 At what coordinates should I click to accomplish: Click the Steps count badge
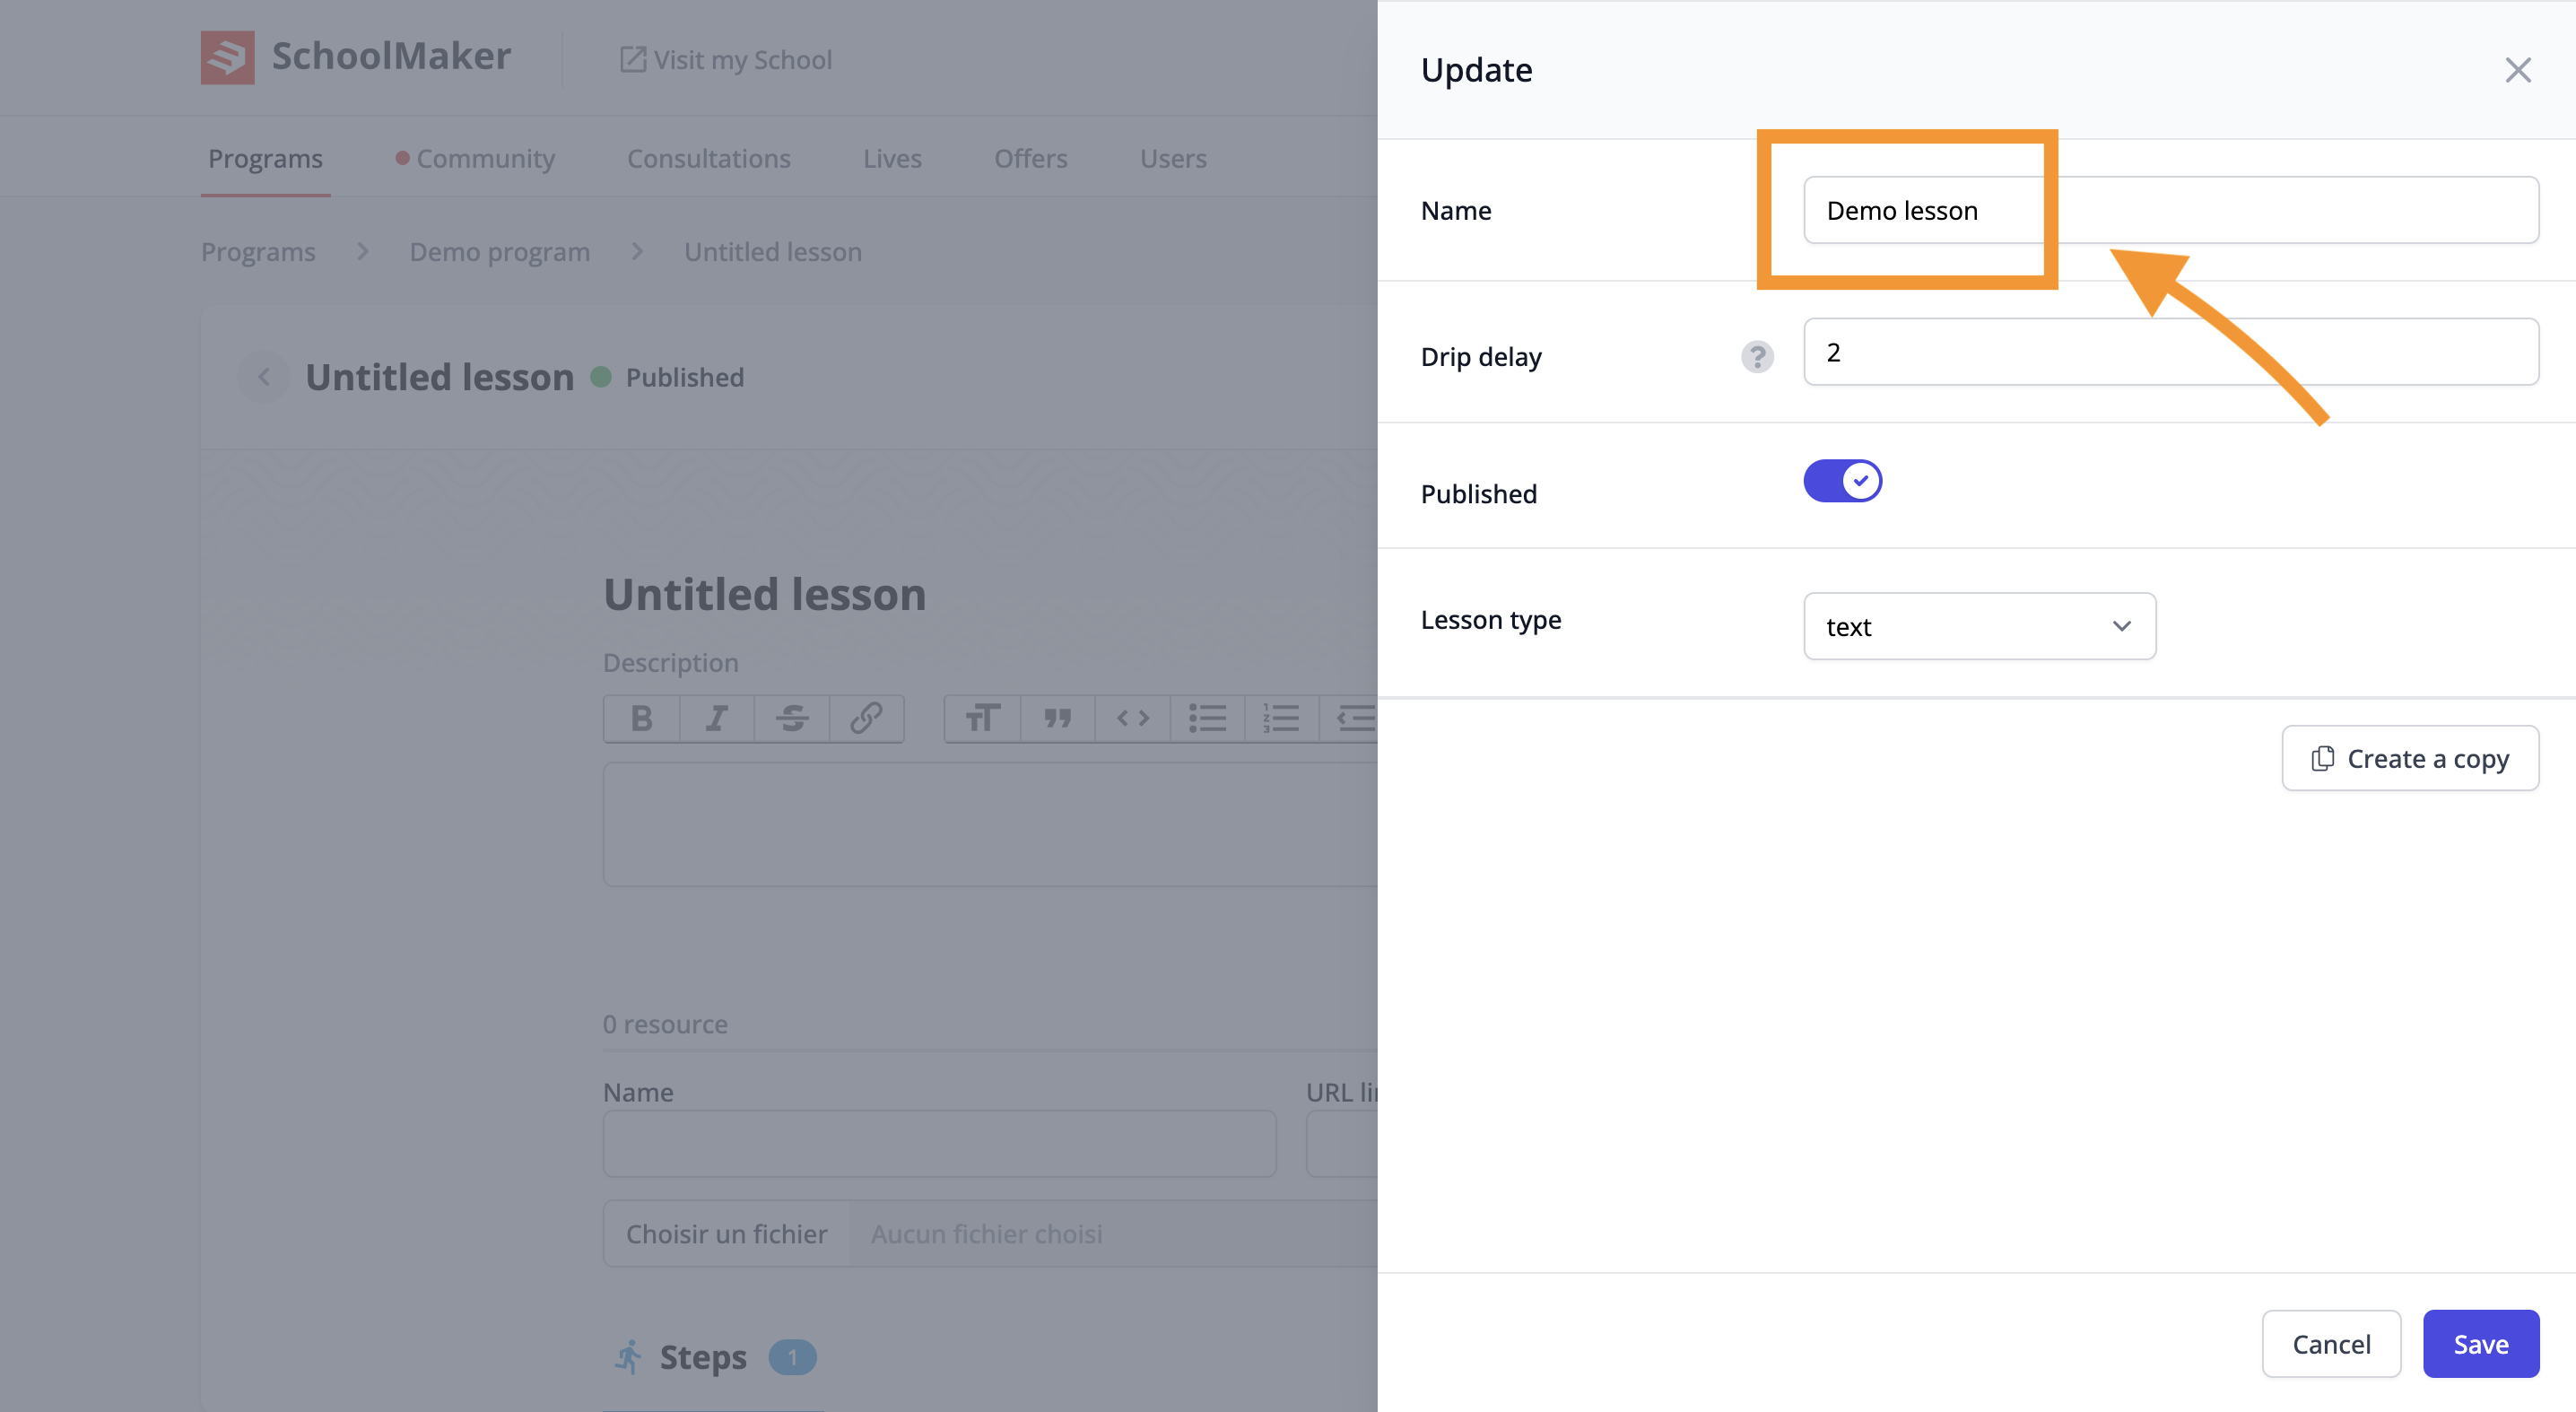click(x=792, y=1357)
